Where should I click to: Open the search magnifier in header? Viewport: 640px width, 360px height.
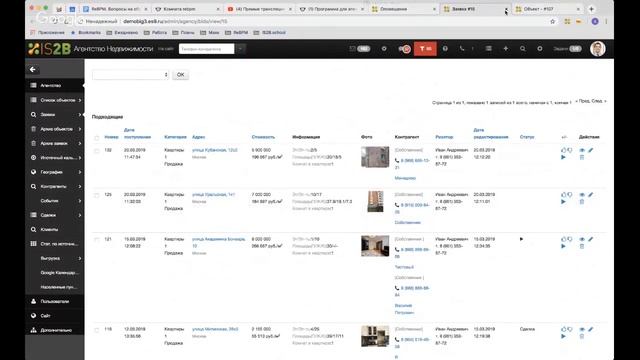522,49
